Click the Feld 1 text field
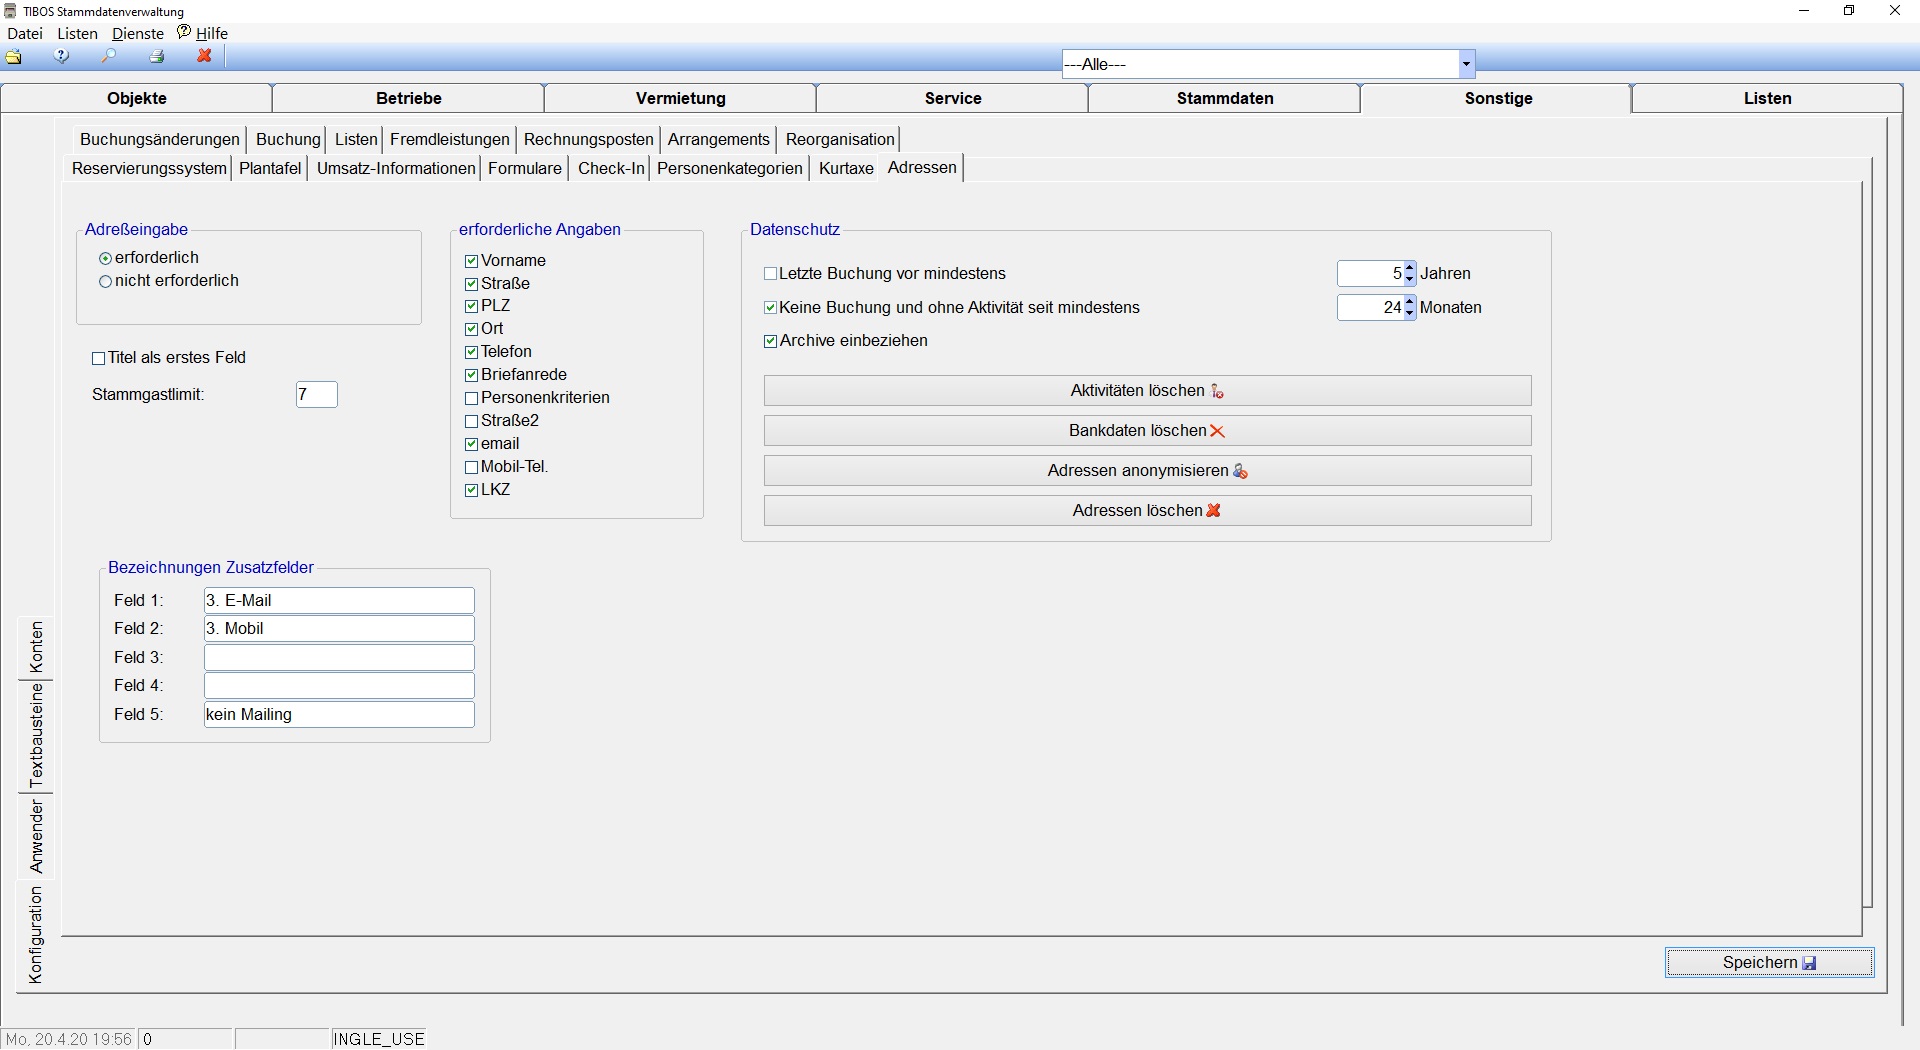Screen dimensions: 1920x1050 339,600
